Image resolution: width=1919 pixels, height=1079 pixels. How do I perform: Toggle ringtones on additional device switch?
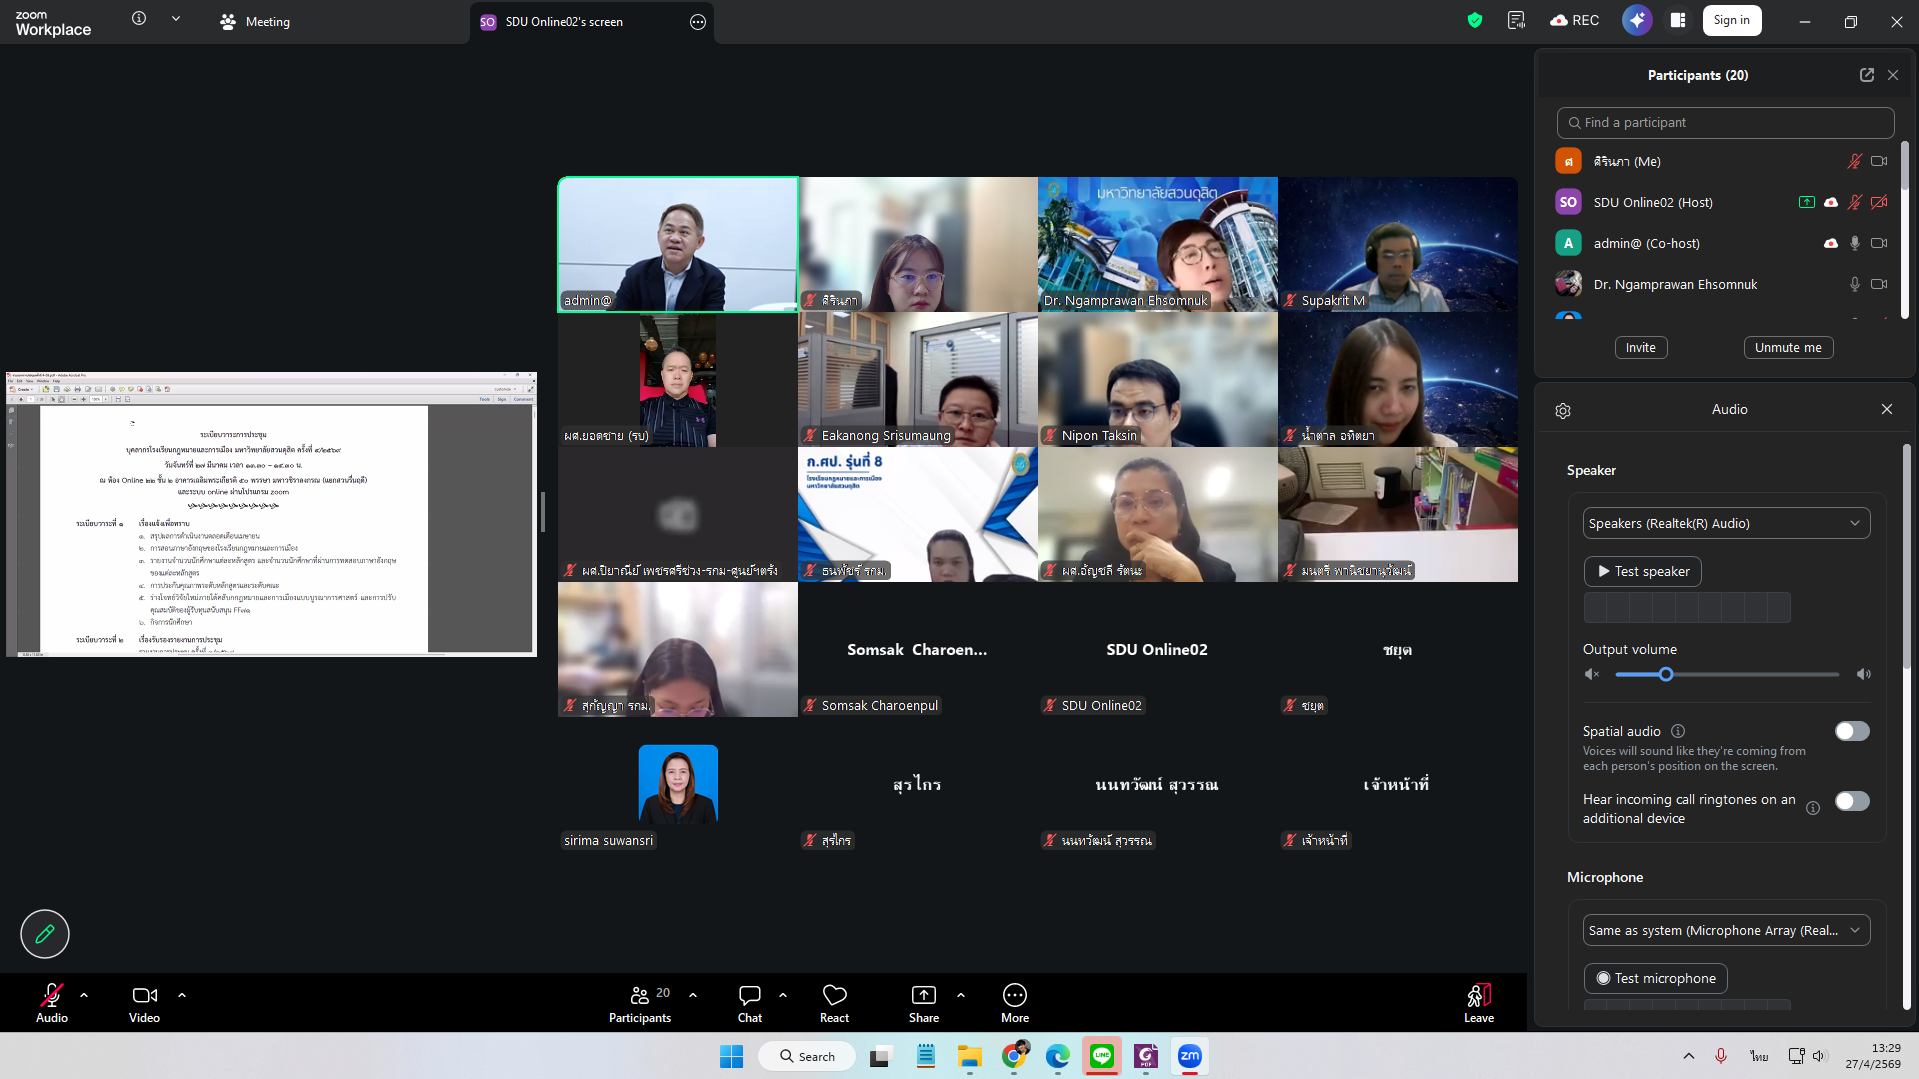pos(1851,801)
